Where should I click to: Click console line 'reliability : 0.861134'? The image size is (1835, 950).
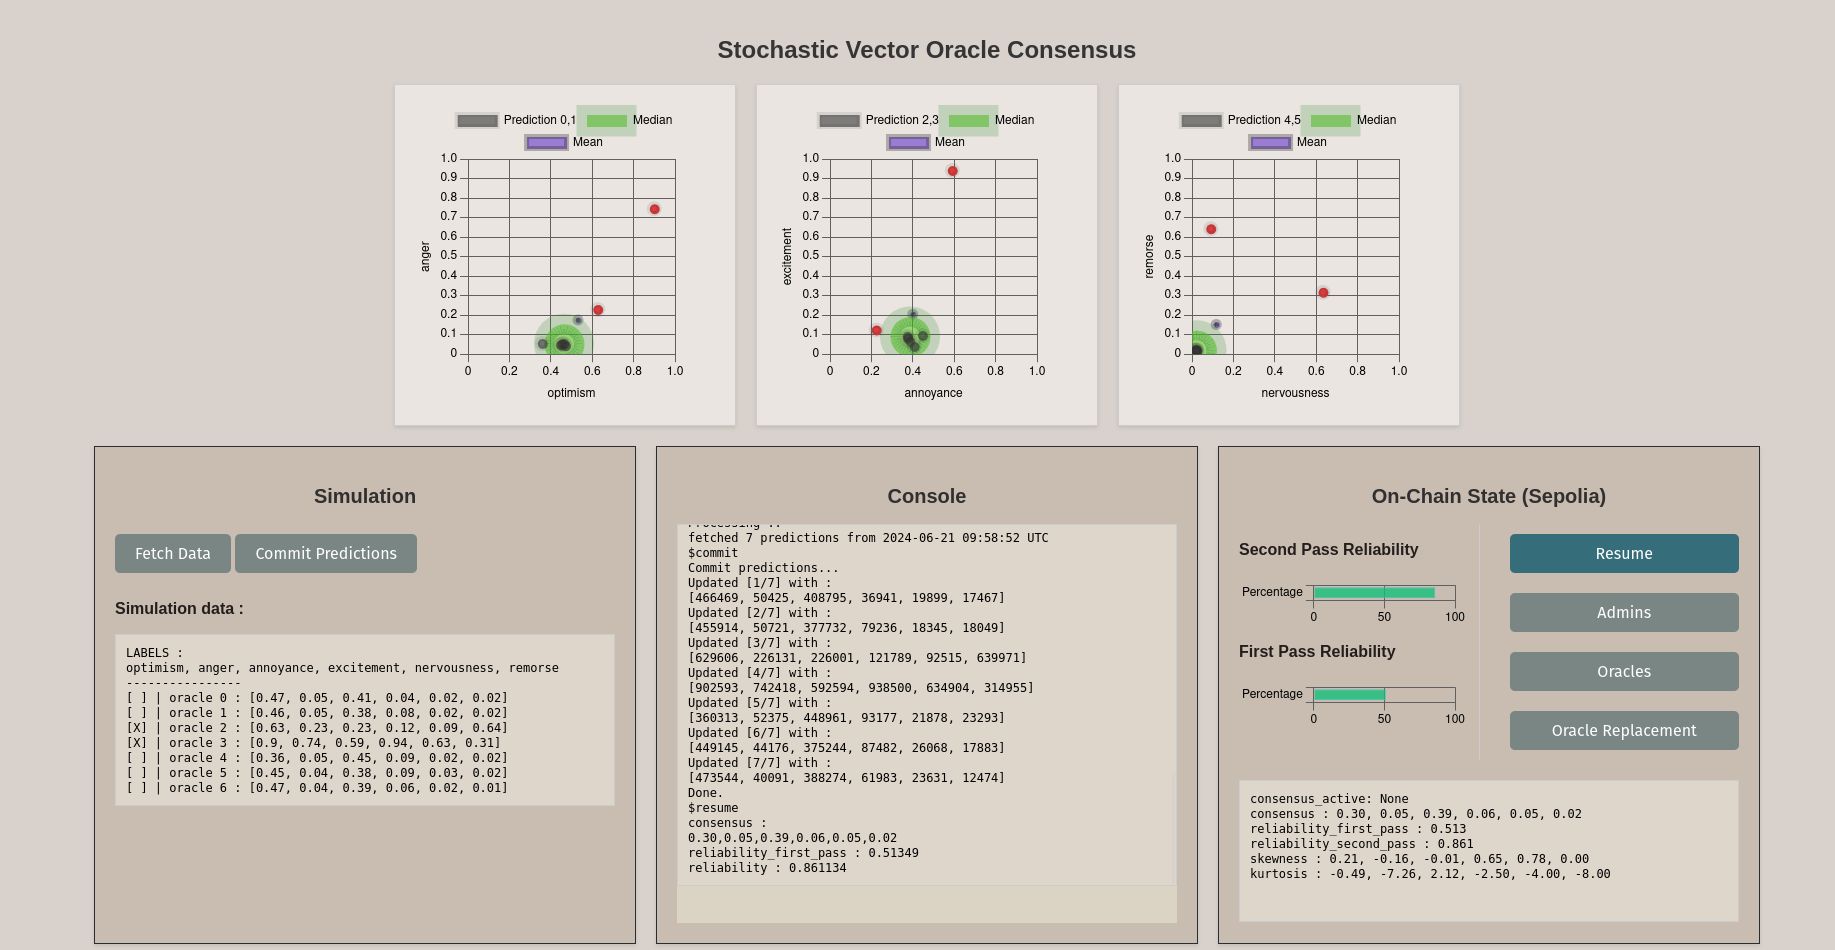click(767, 868)
